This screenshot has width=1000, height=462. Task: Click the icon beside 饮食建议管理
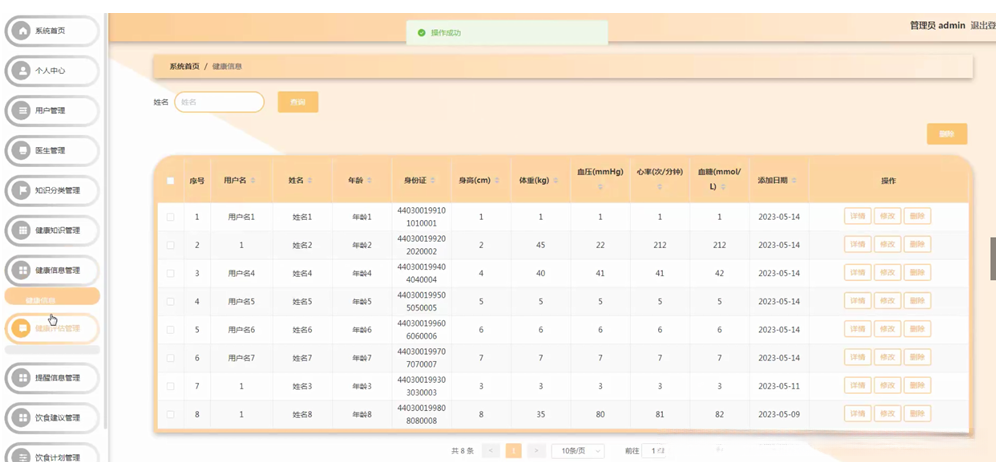pyautogui.click(x=23, y=417)
